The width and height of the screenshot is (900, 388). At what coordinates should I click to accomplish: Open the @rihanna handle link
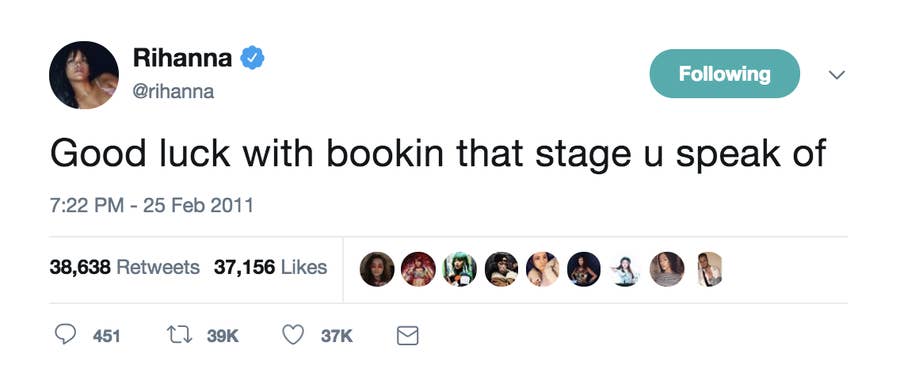173,92
